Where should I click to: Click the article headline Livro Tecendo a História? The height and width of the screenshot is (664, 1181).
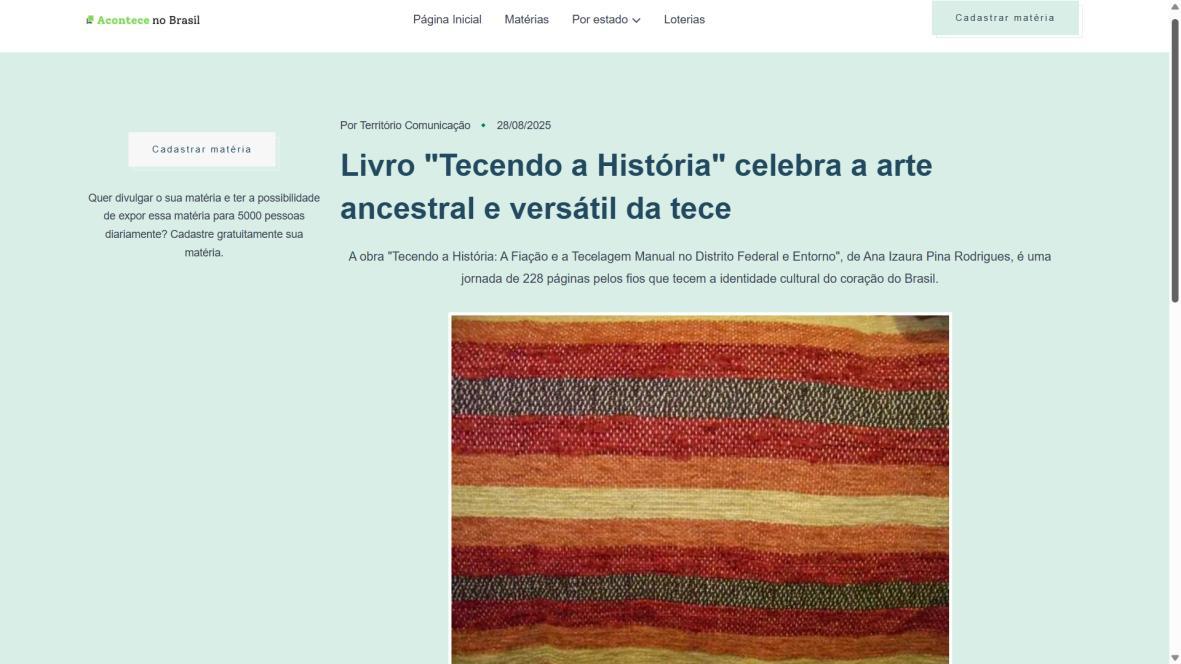coord(636,187)
